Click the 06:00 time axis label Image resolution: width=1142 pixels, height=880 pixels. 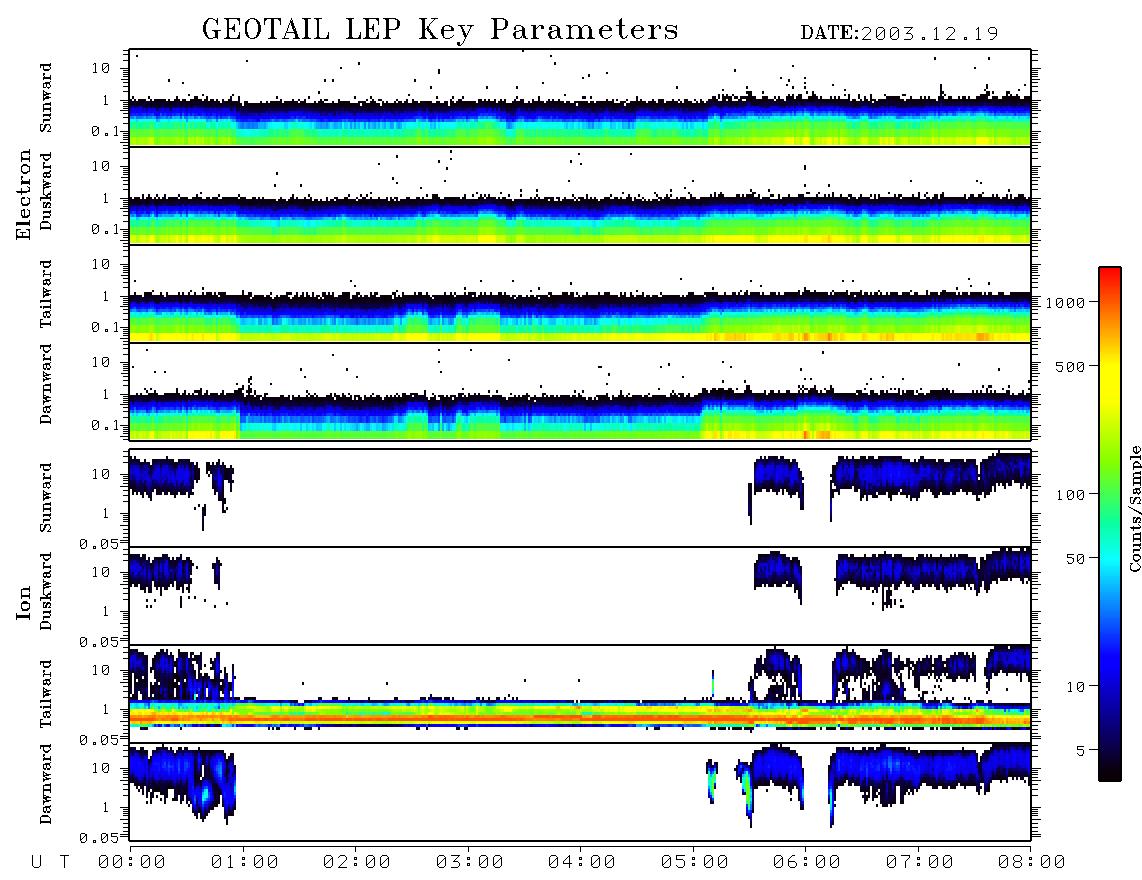807,862
